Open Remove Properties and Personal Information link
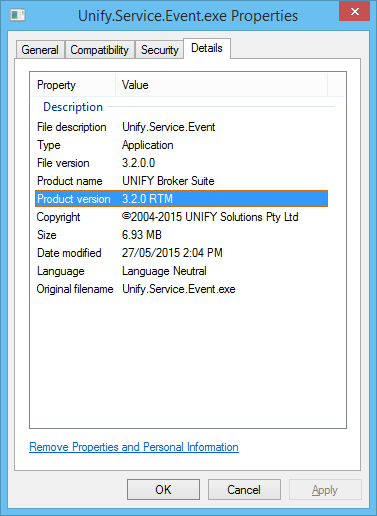This screenshot has height=516, width=377. click(x=134, y=447)
